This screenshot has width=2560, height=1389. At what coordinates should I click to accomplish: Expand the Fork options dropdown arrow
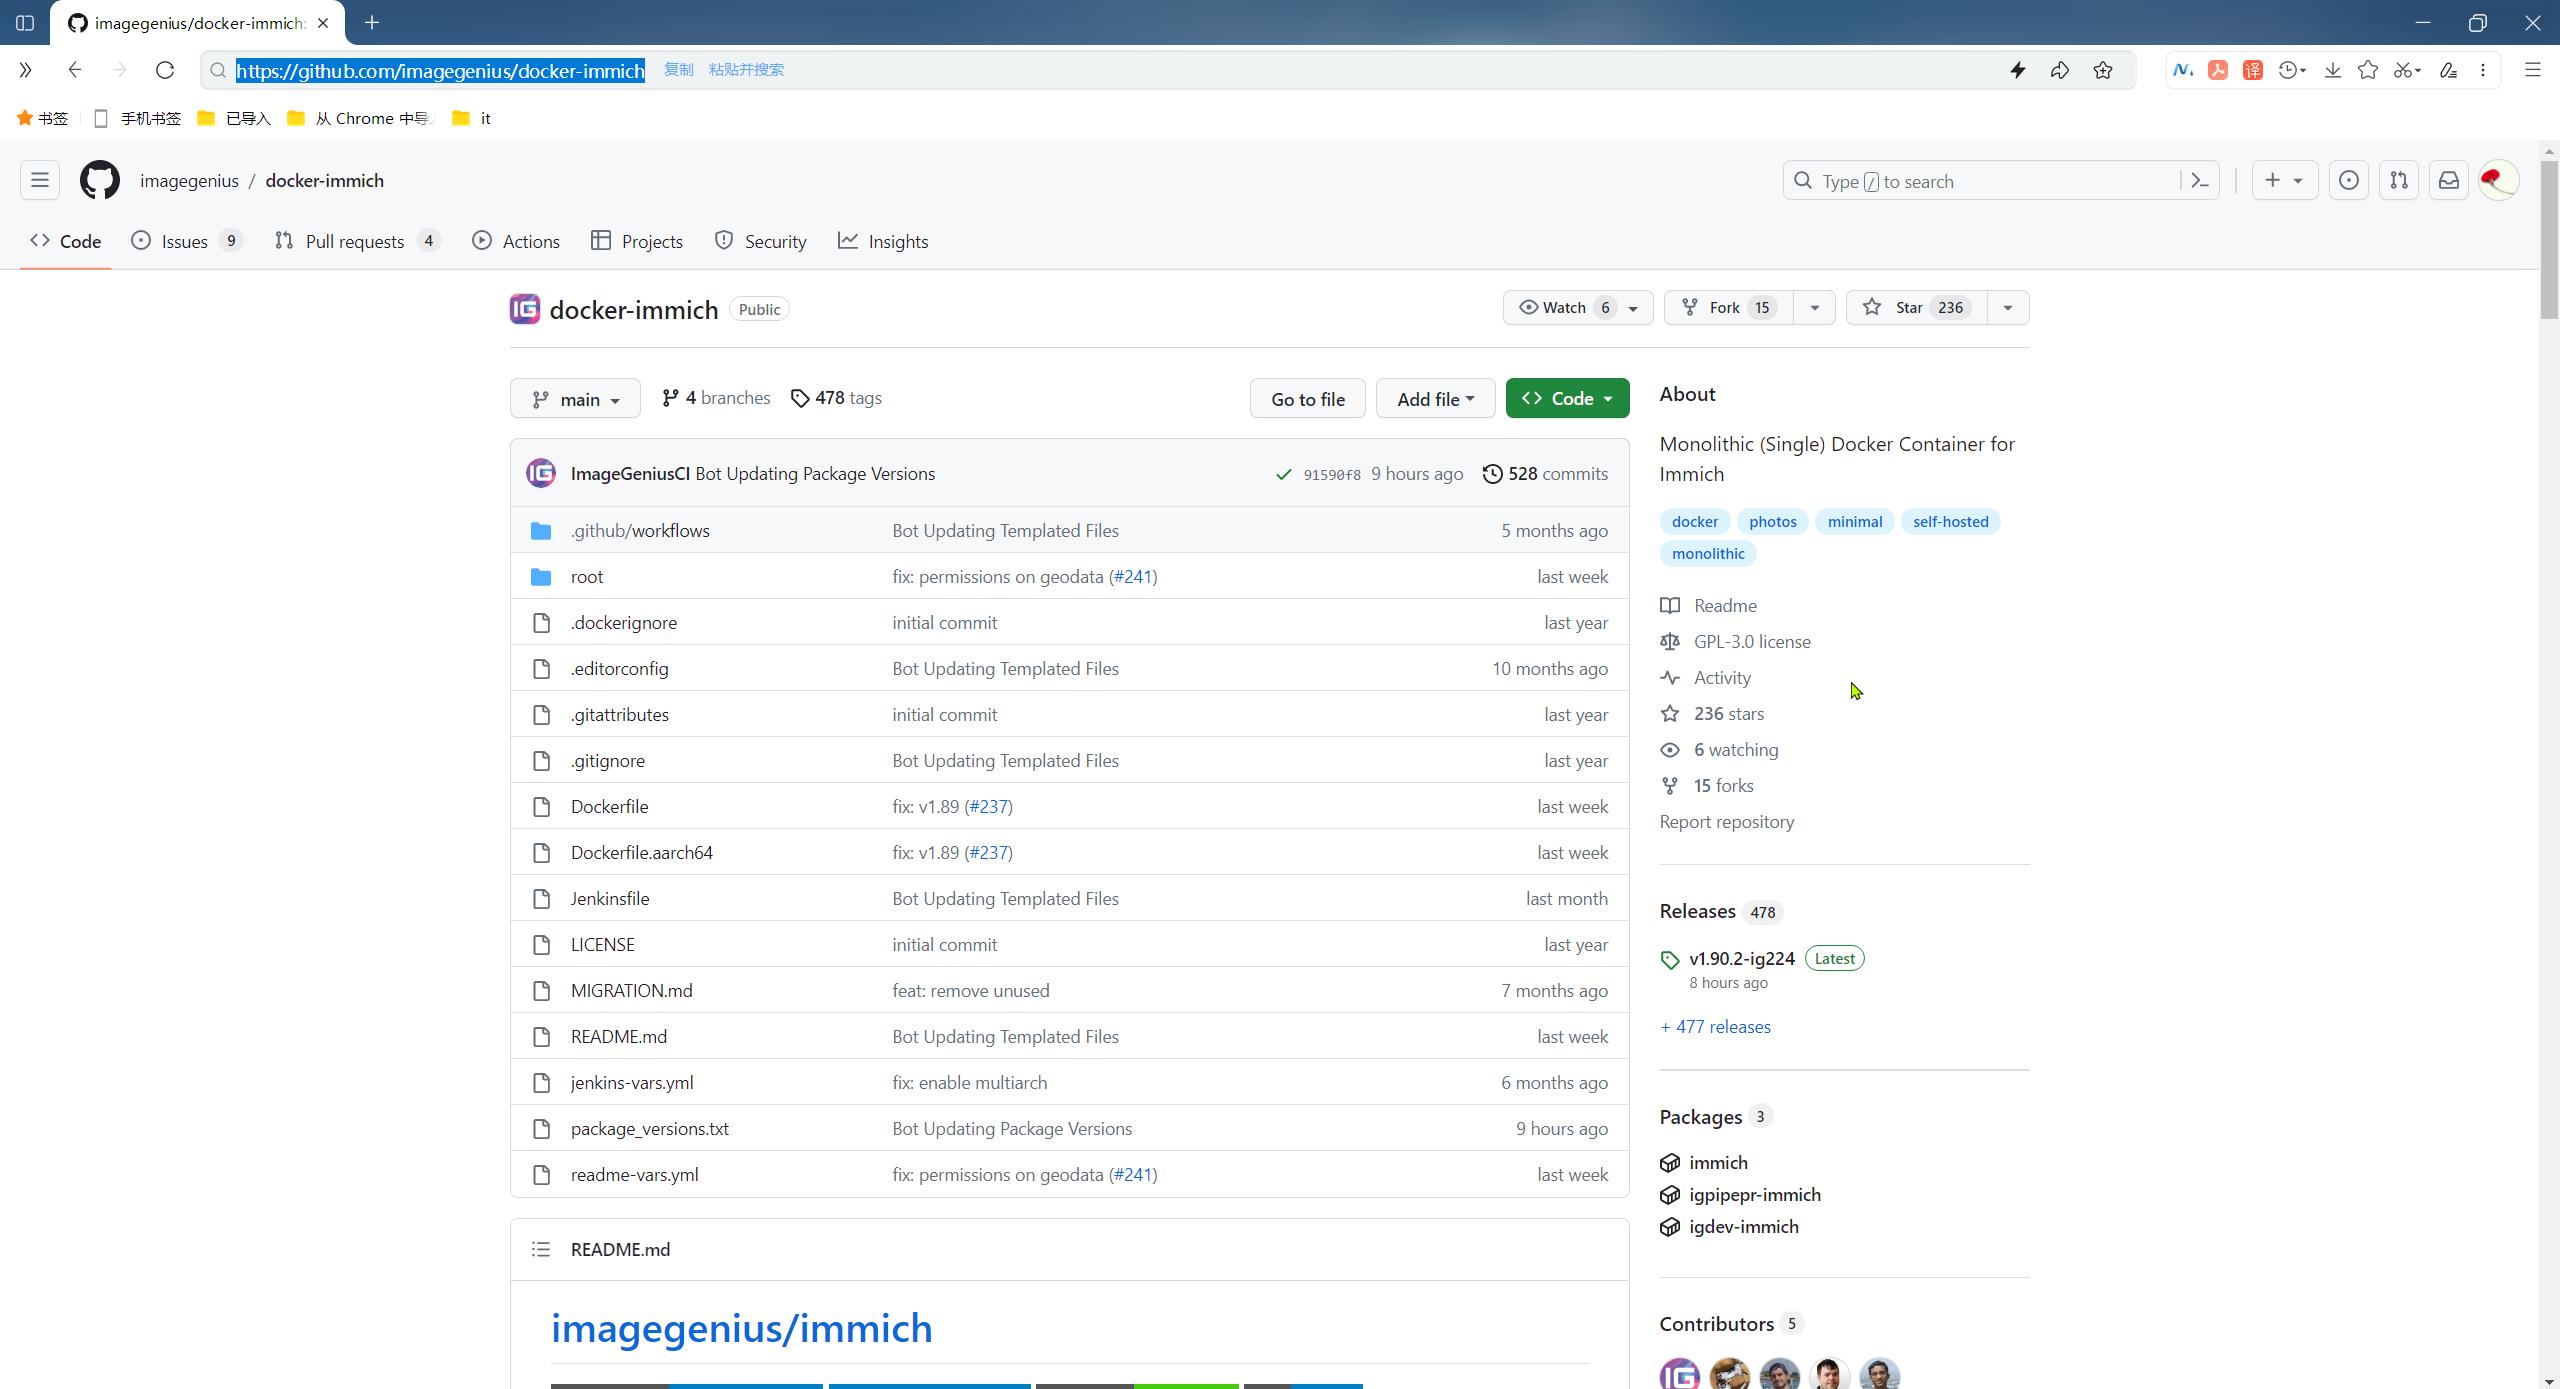pos(1814,307)
